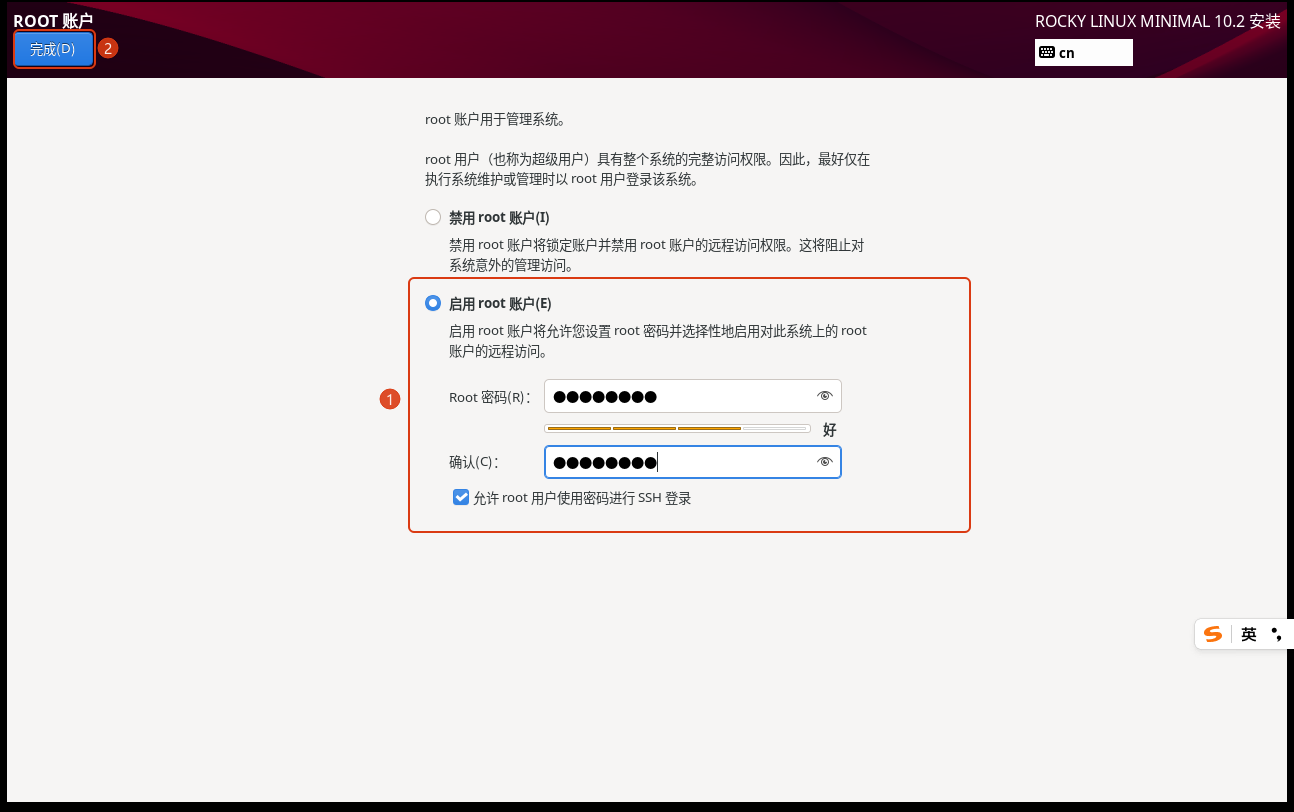1294x812 pixels.
Task: Select the 禁用 root 账户 radio option
Action: pyautogui.click(x=433, y=217)
